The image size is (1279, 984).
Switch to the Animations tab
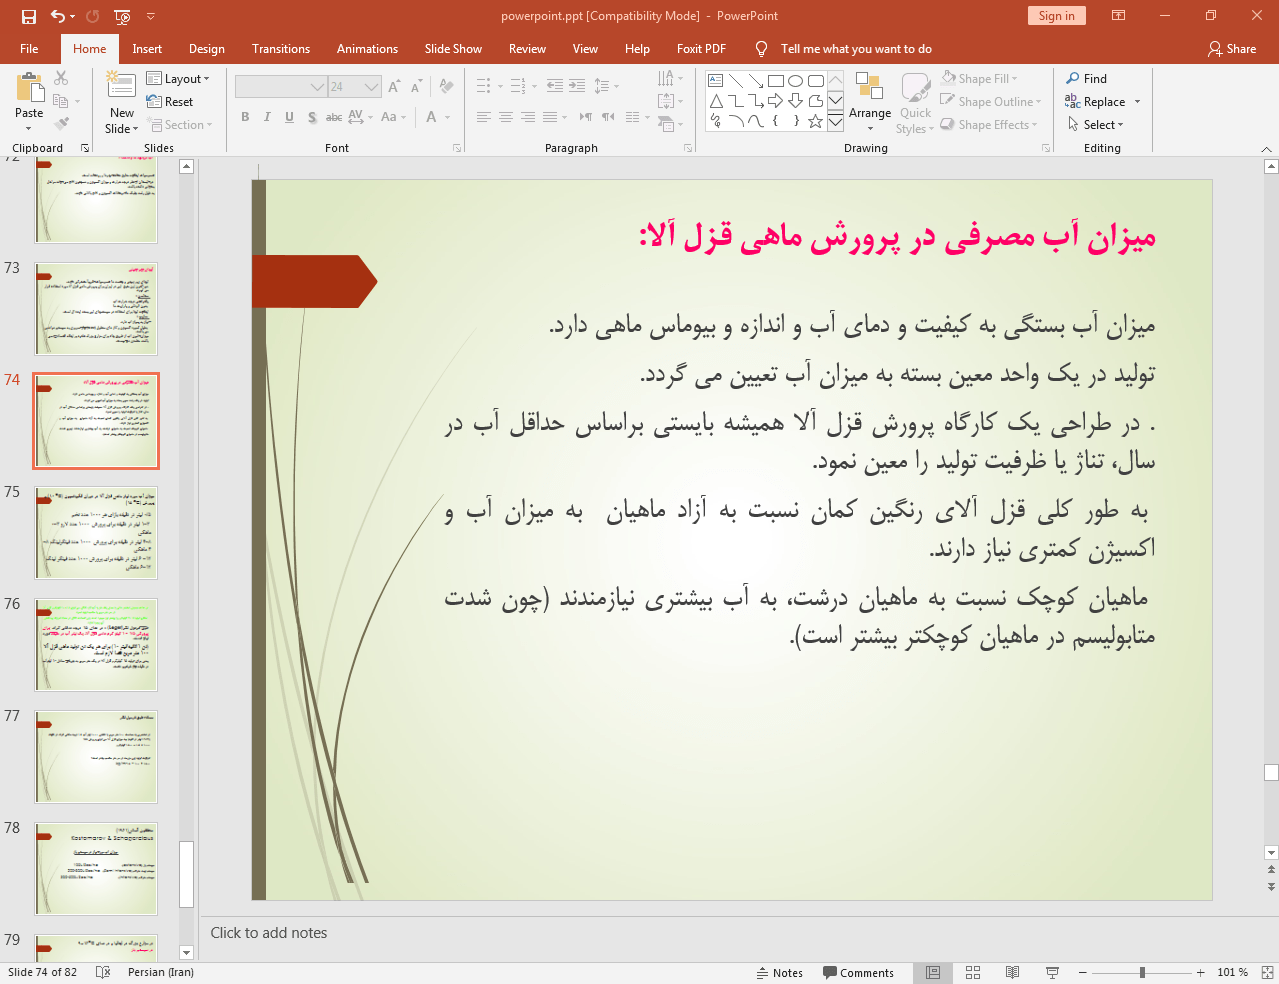click(367, 49)
